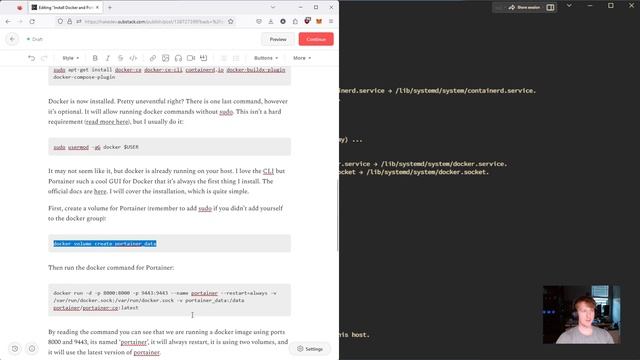Insert an image into the post

click(165, 58)
